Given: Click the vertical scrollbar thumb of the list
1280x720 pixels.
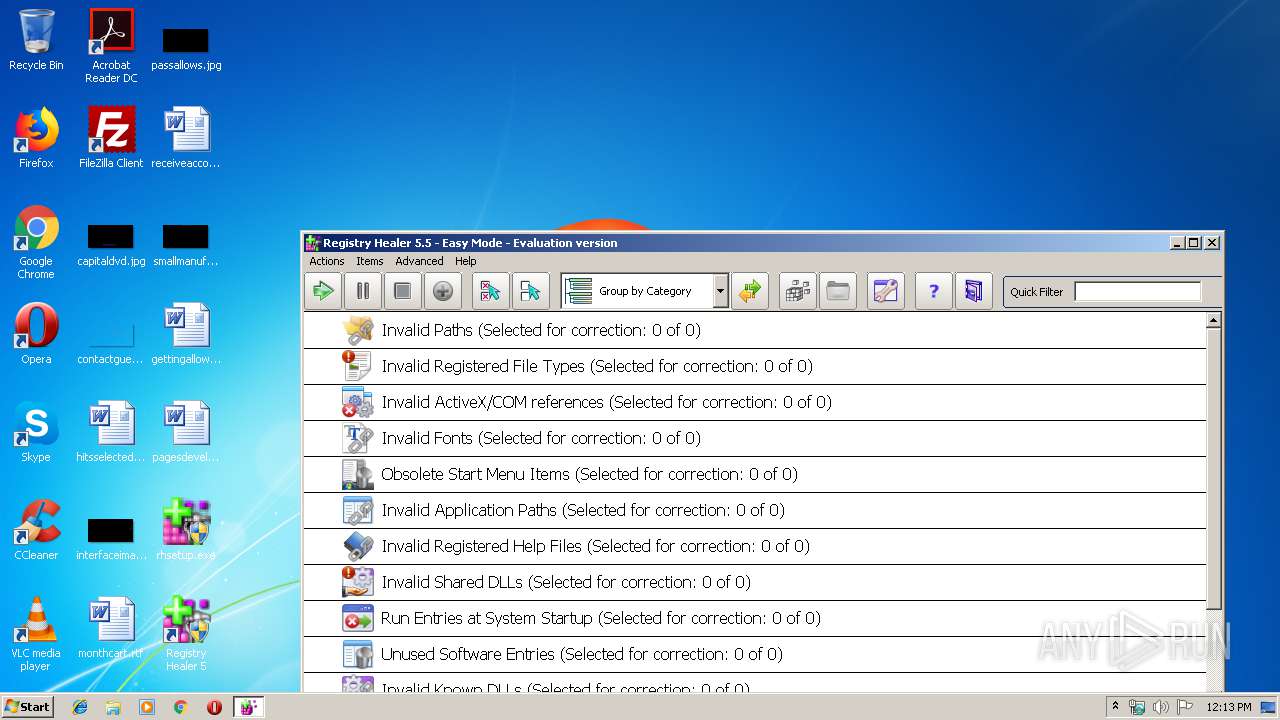Looking at the screenshot, I should click(1214, 469).
